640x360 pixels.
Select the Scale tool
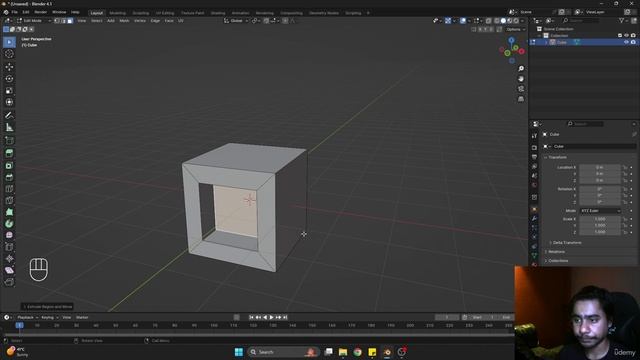pos(9,90)
